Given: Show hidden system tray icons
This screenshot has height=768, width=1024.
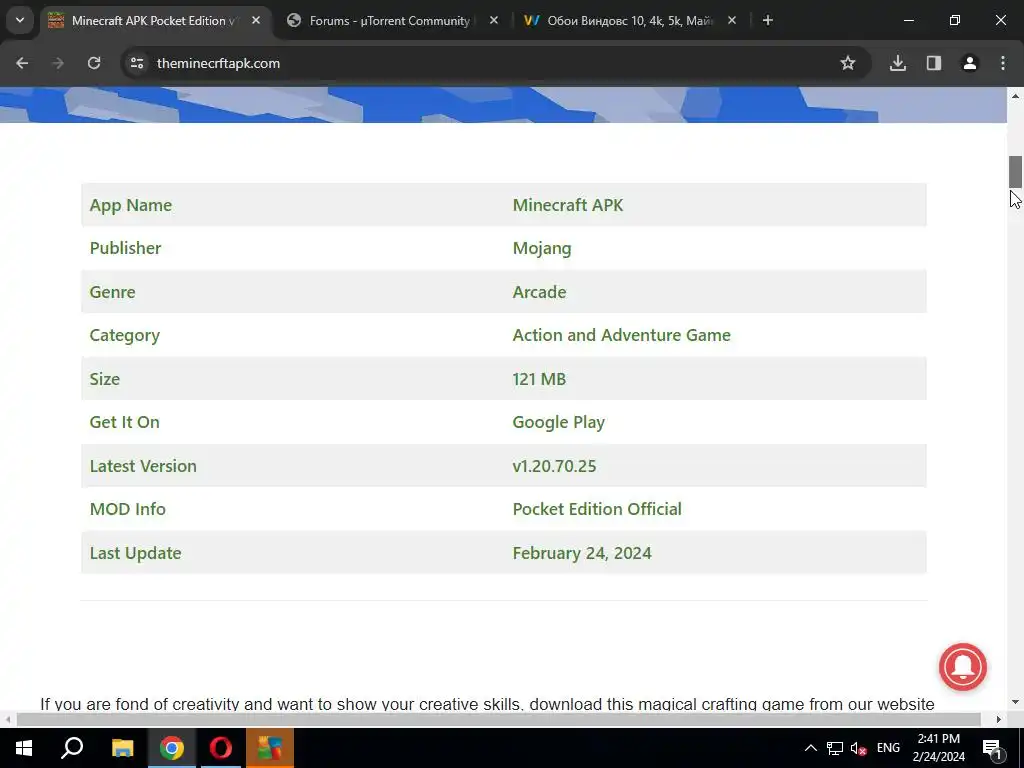Looking at the screenshot, I should pyautogui.click(x=810, y=748).
